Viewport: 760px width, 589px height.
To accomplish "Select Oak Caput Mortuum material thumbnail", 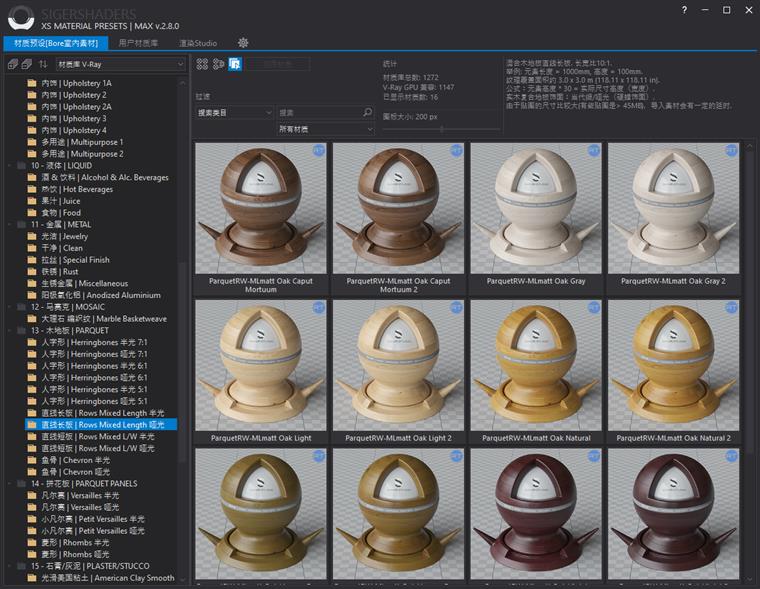I will (261, 208).
